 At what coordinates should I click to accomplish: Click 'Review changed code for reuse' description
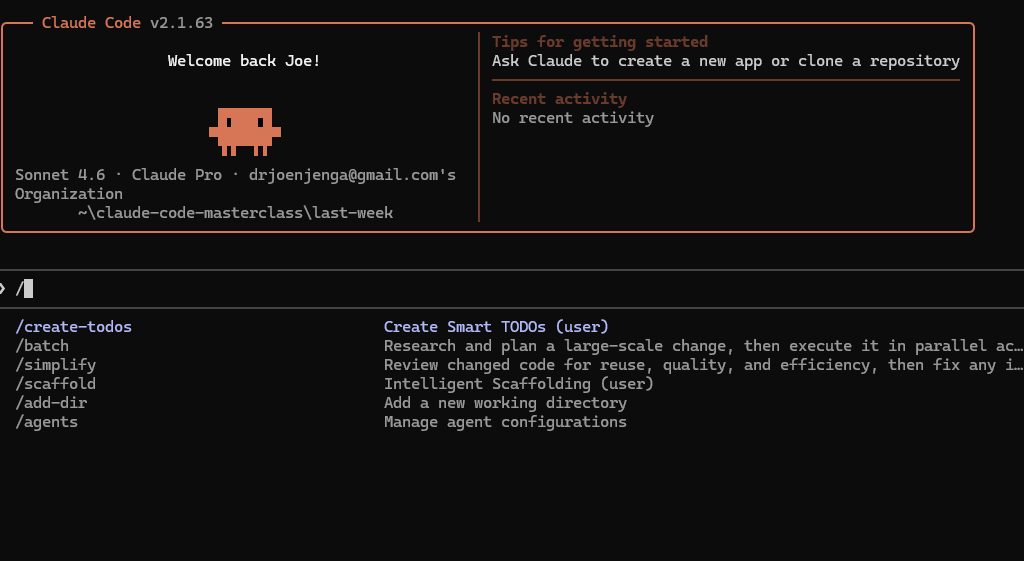click(703, 364)
